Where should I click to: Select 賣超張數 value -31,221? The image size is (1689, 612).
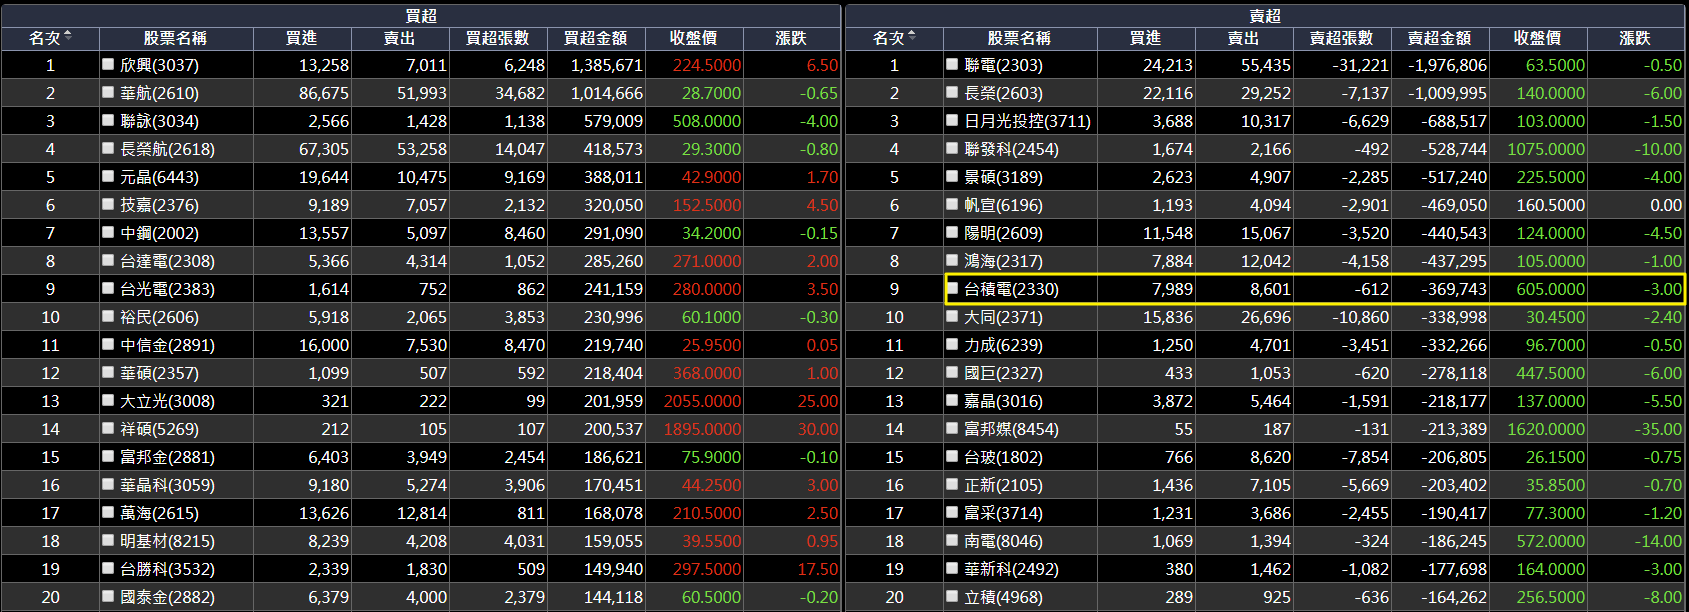tap(1360, 65)
